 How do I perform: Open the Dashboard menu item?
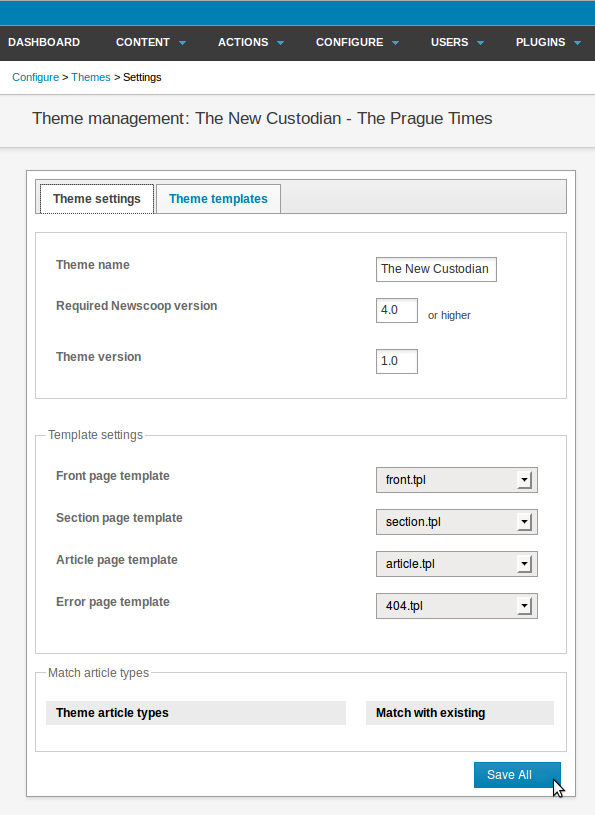(44, 43)
